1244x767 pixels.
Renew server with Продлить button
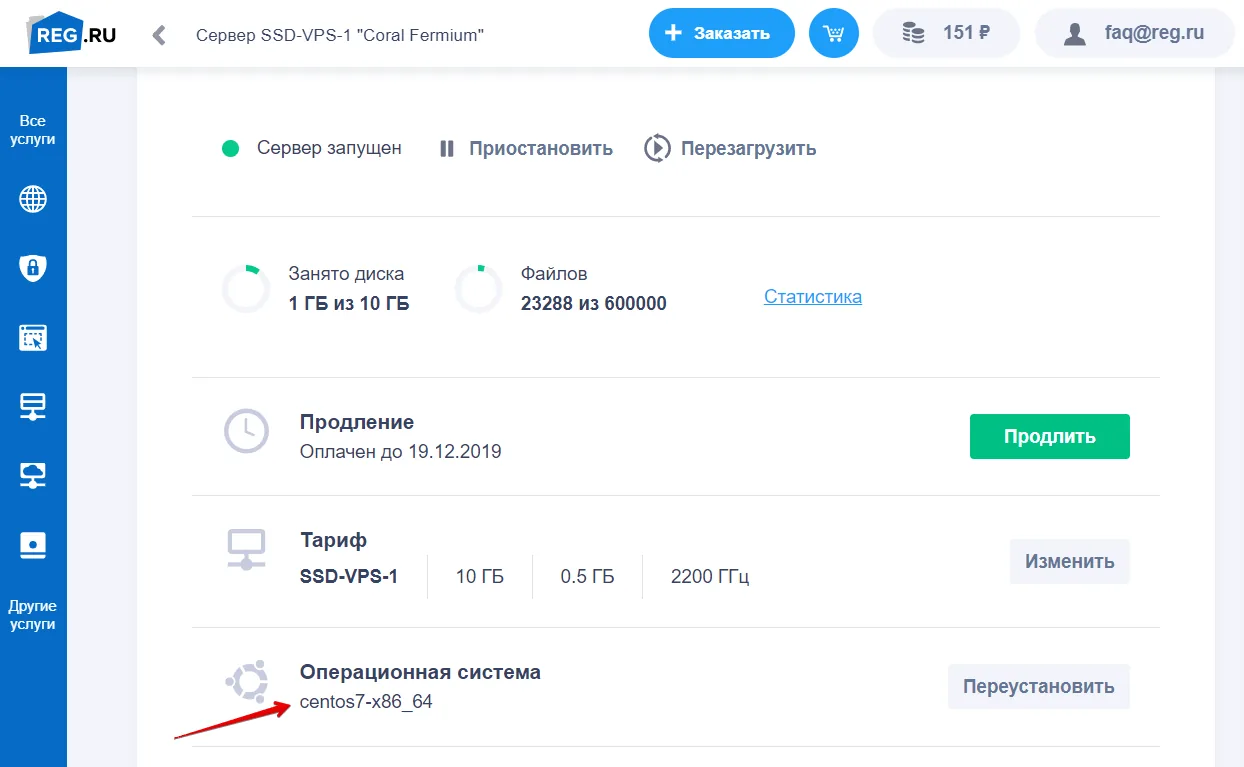click(x=1049, y=436)
